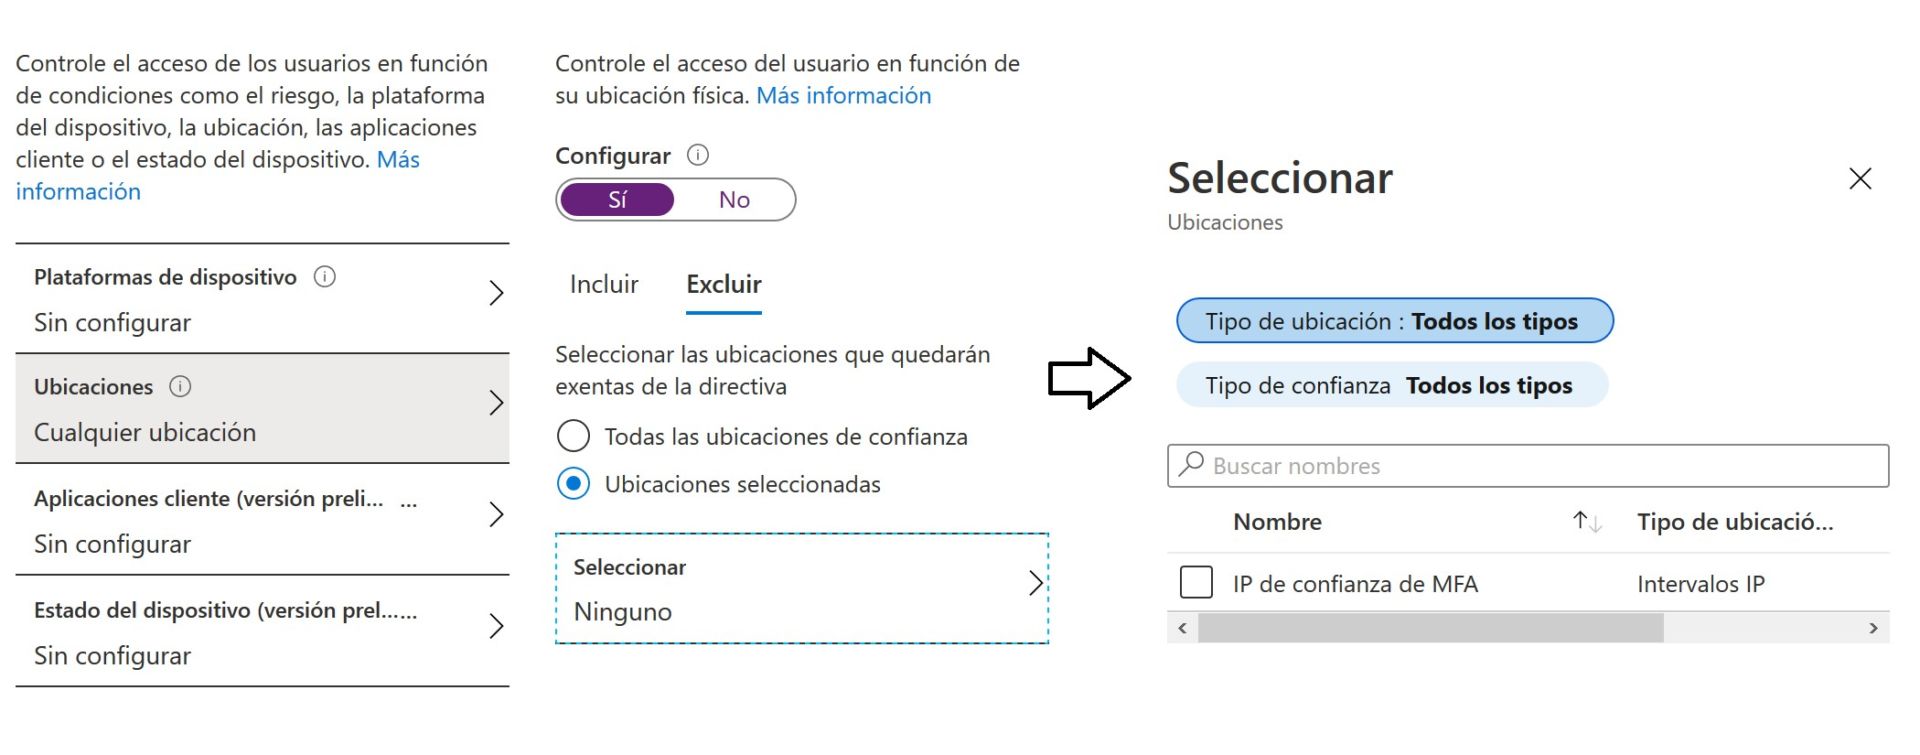Click the sort arrow on the Nombre column
The width and height of the screenshot is (1920, 755).
click(x=1584, y=521)
